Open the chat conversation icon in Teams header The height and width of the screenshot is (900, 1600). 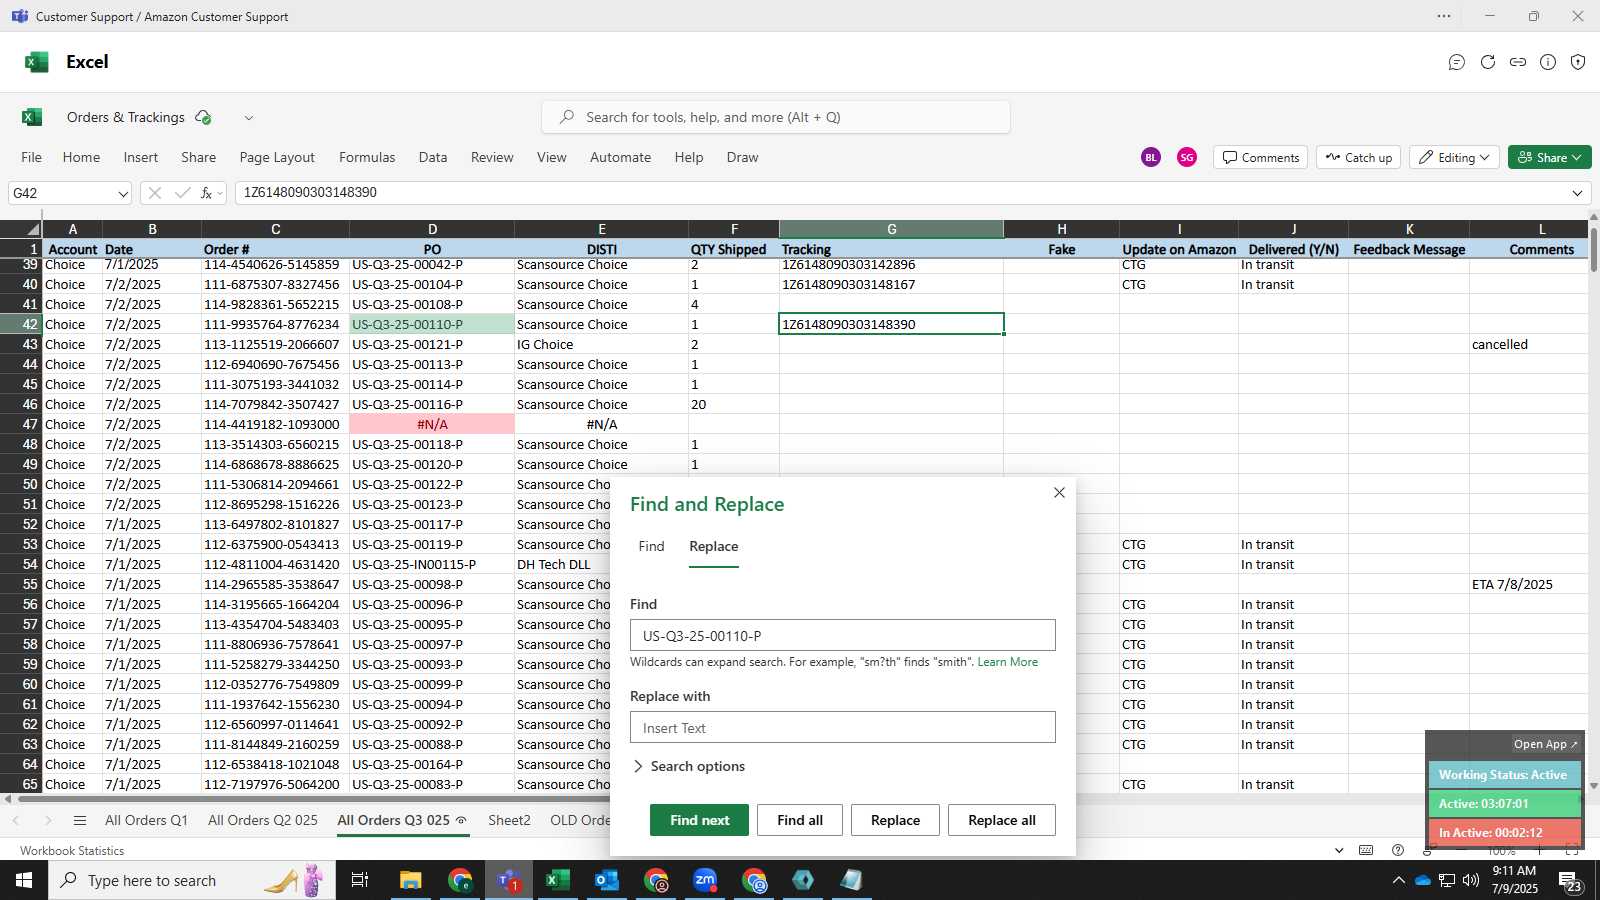coord(1457,62)
